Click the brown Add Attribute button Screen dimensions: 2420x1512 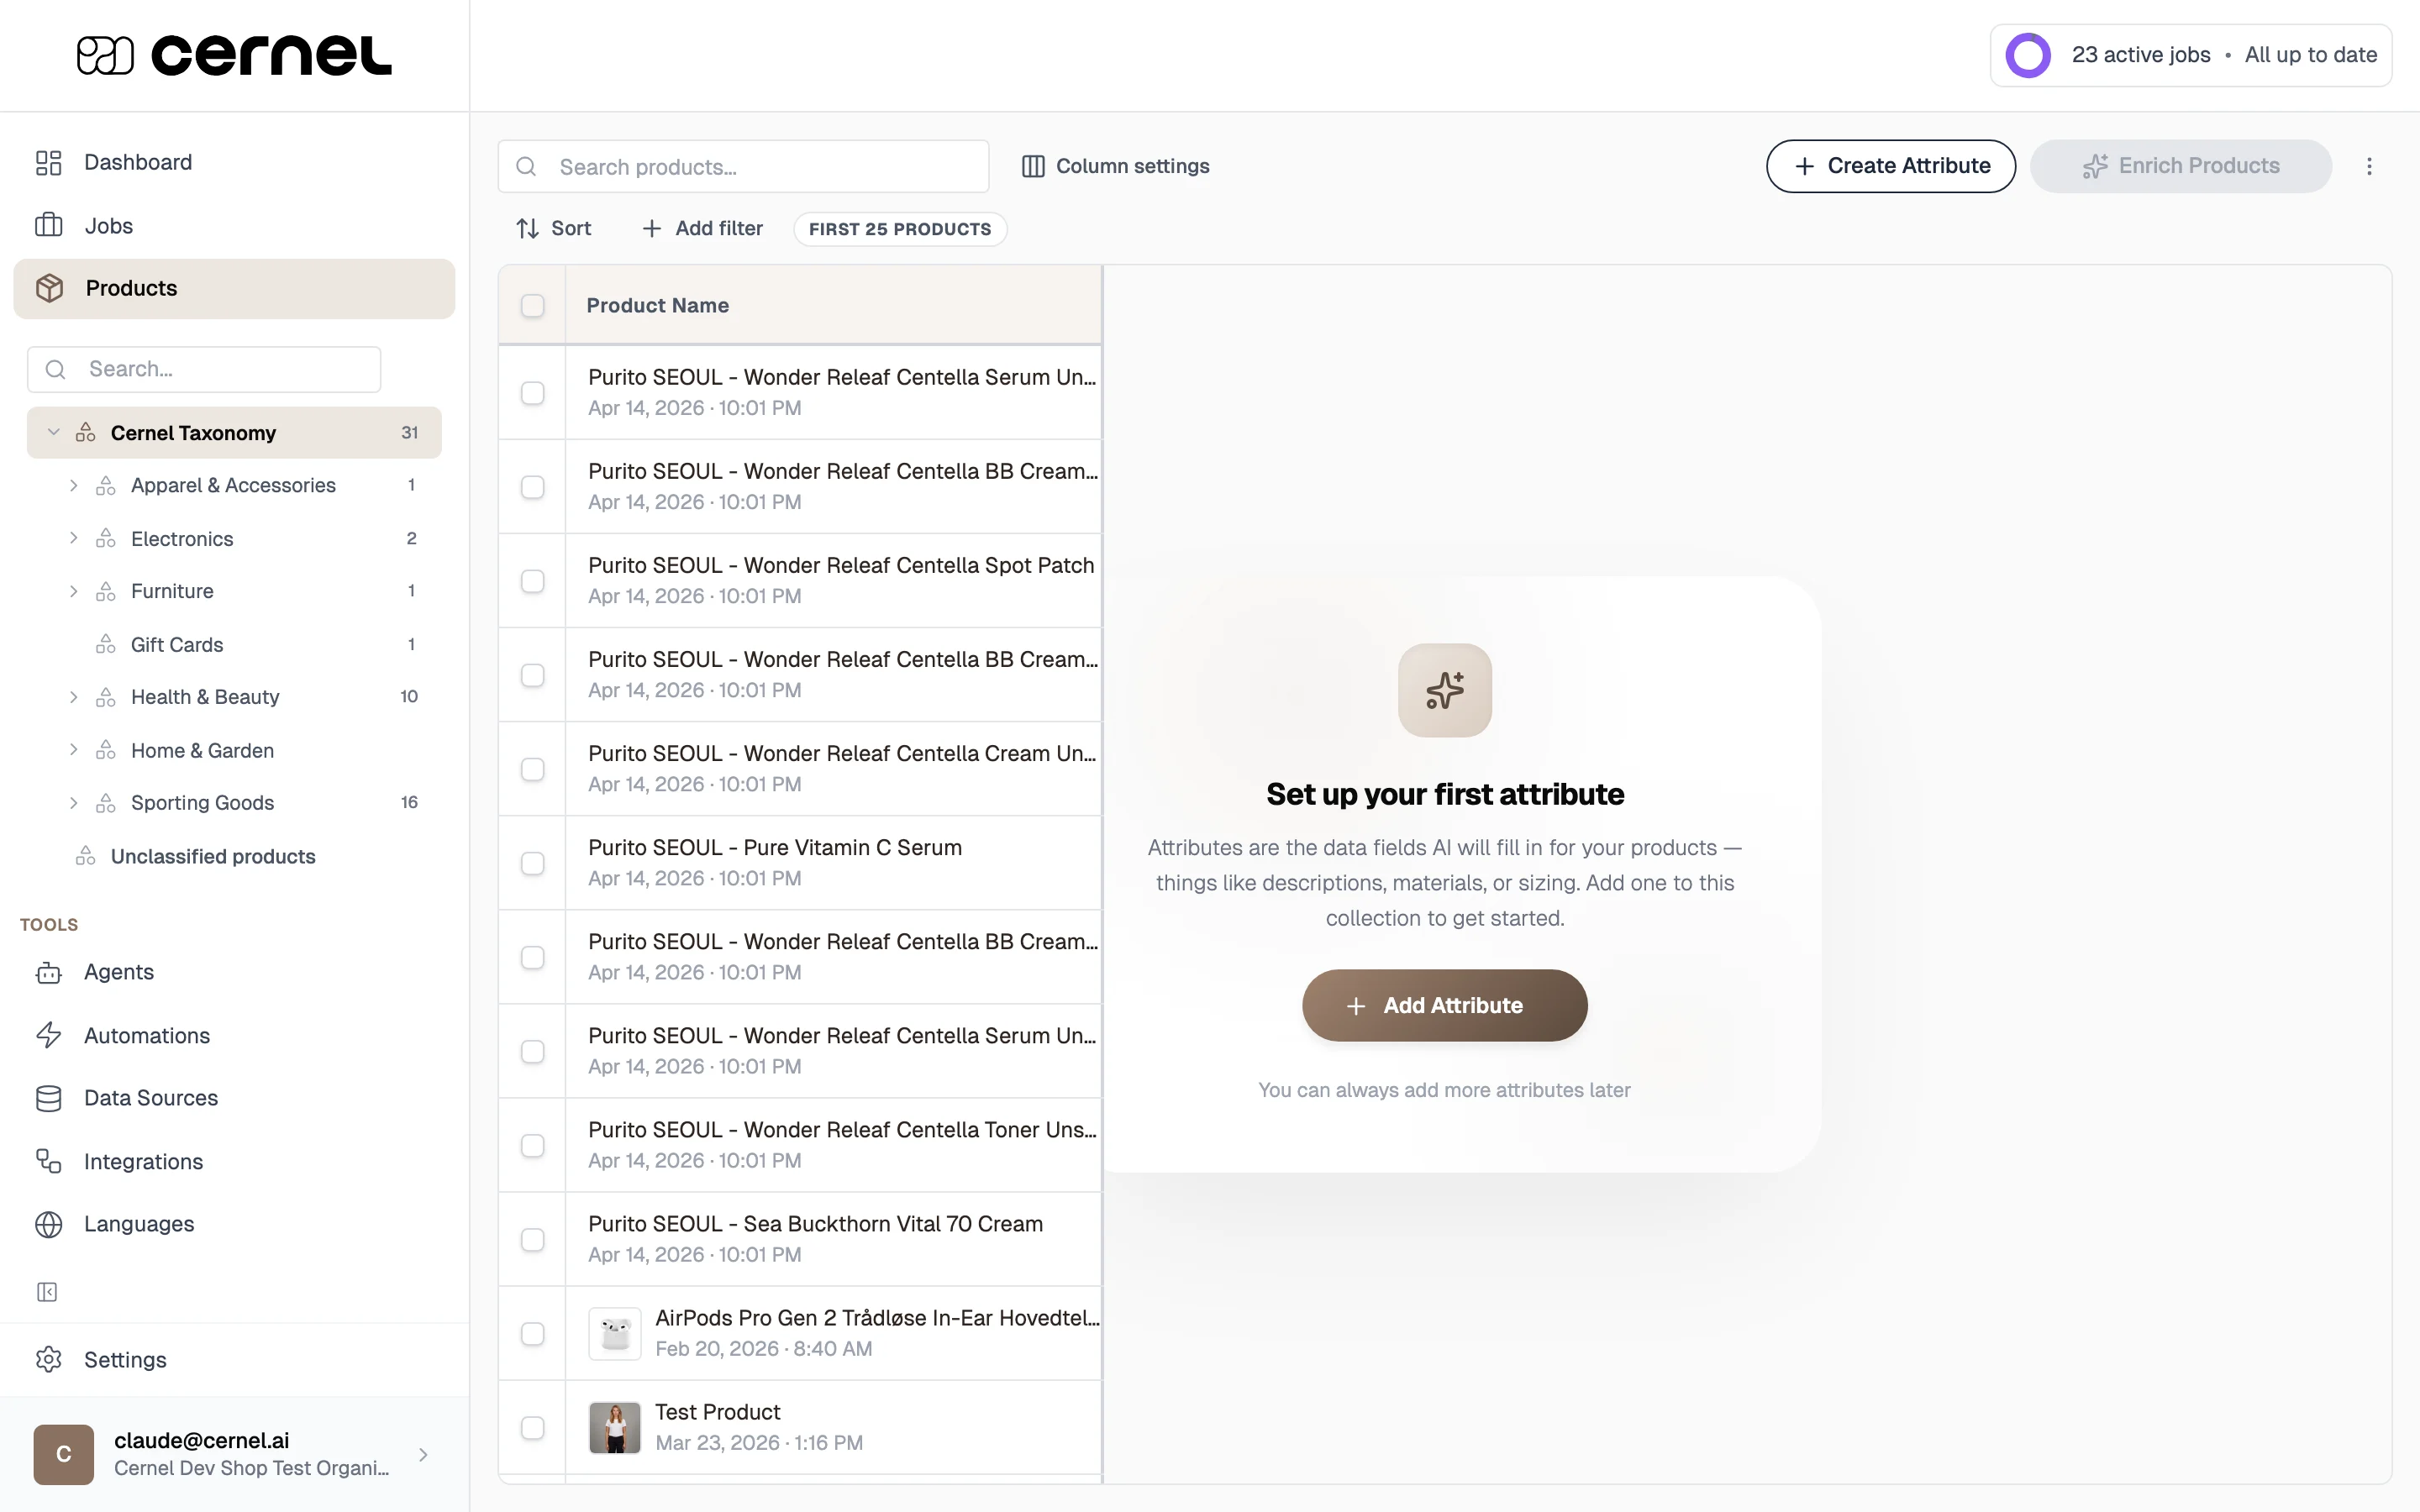1444,1005
